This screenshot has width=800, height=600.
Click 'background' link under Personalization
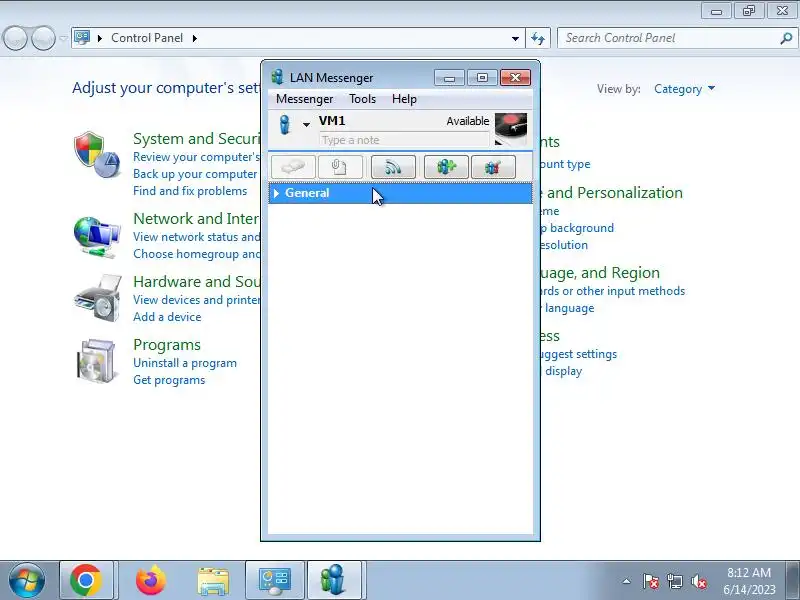[x=582, y=228]
